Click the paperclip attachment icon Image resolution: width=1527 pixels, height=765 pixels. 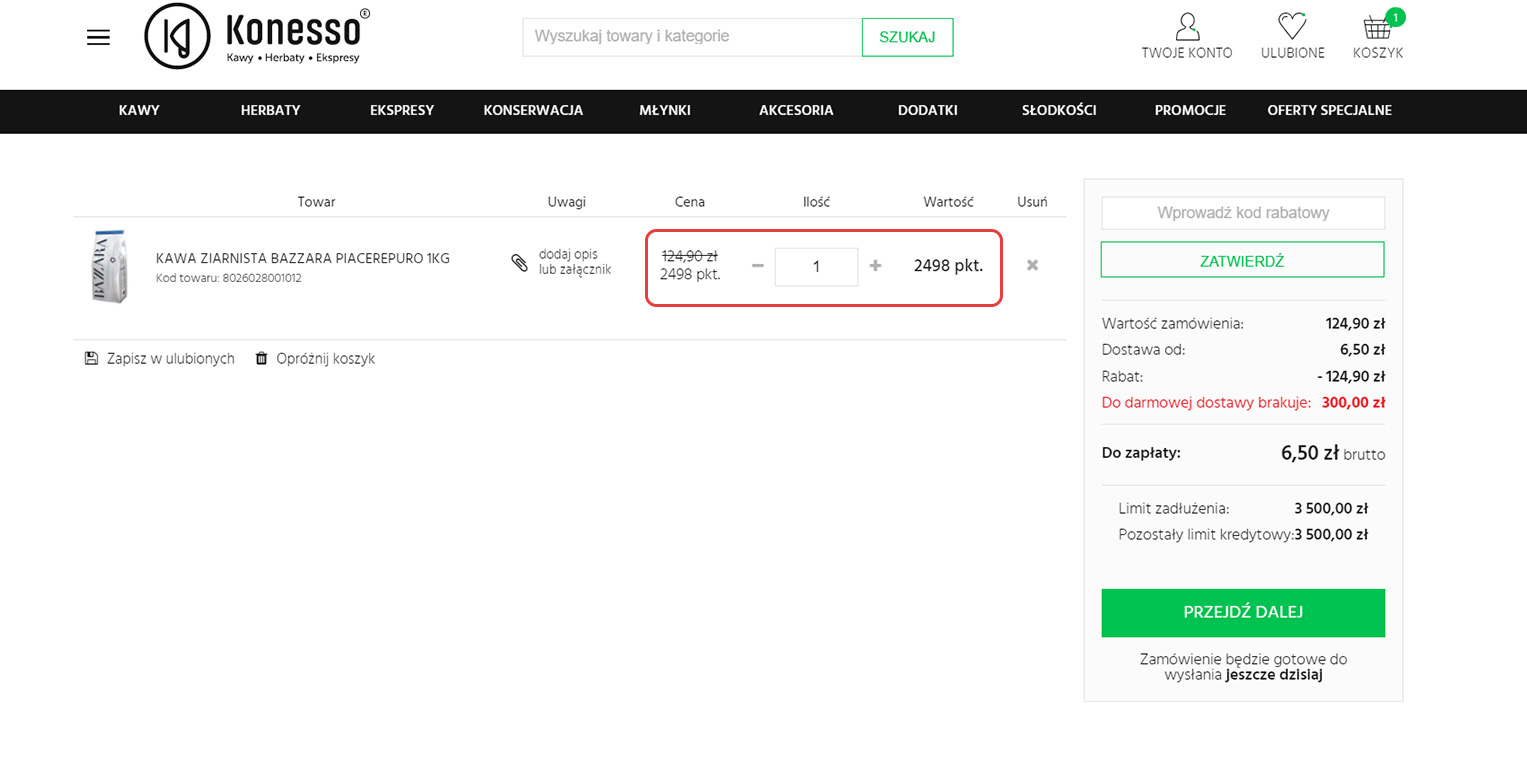(519, 263)
